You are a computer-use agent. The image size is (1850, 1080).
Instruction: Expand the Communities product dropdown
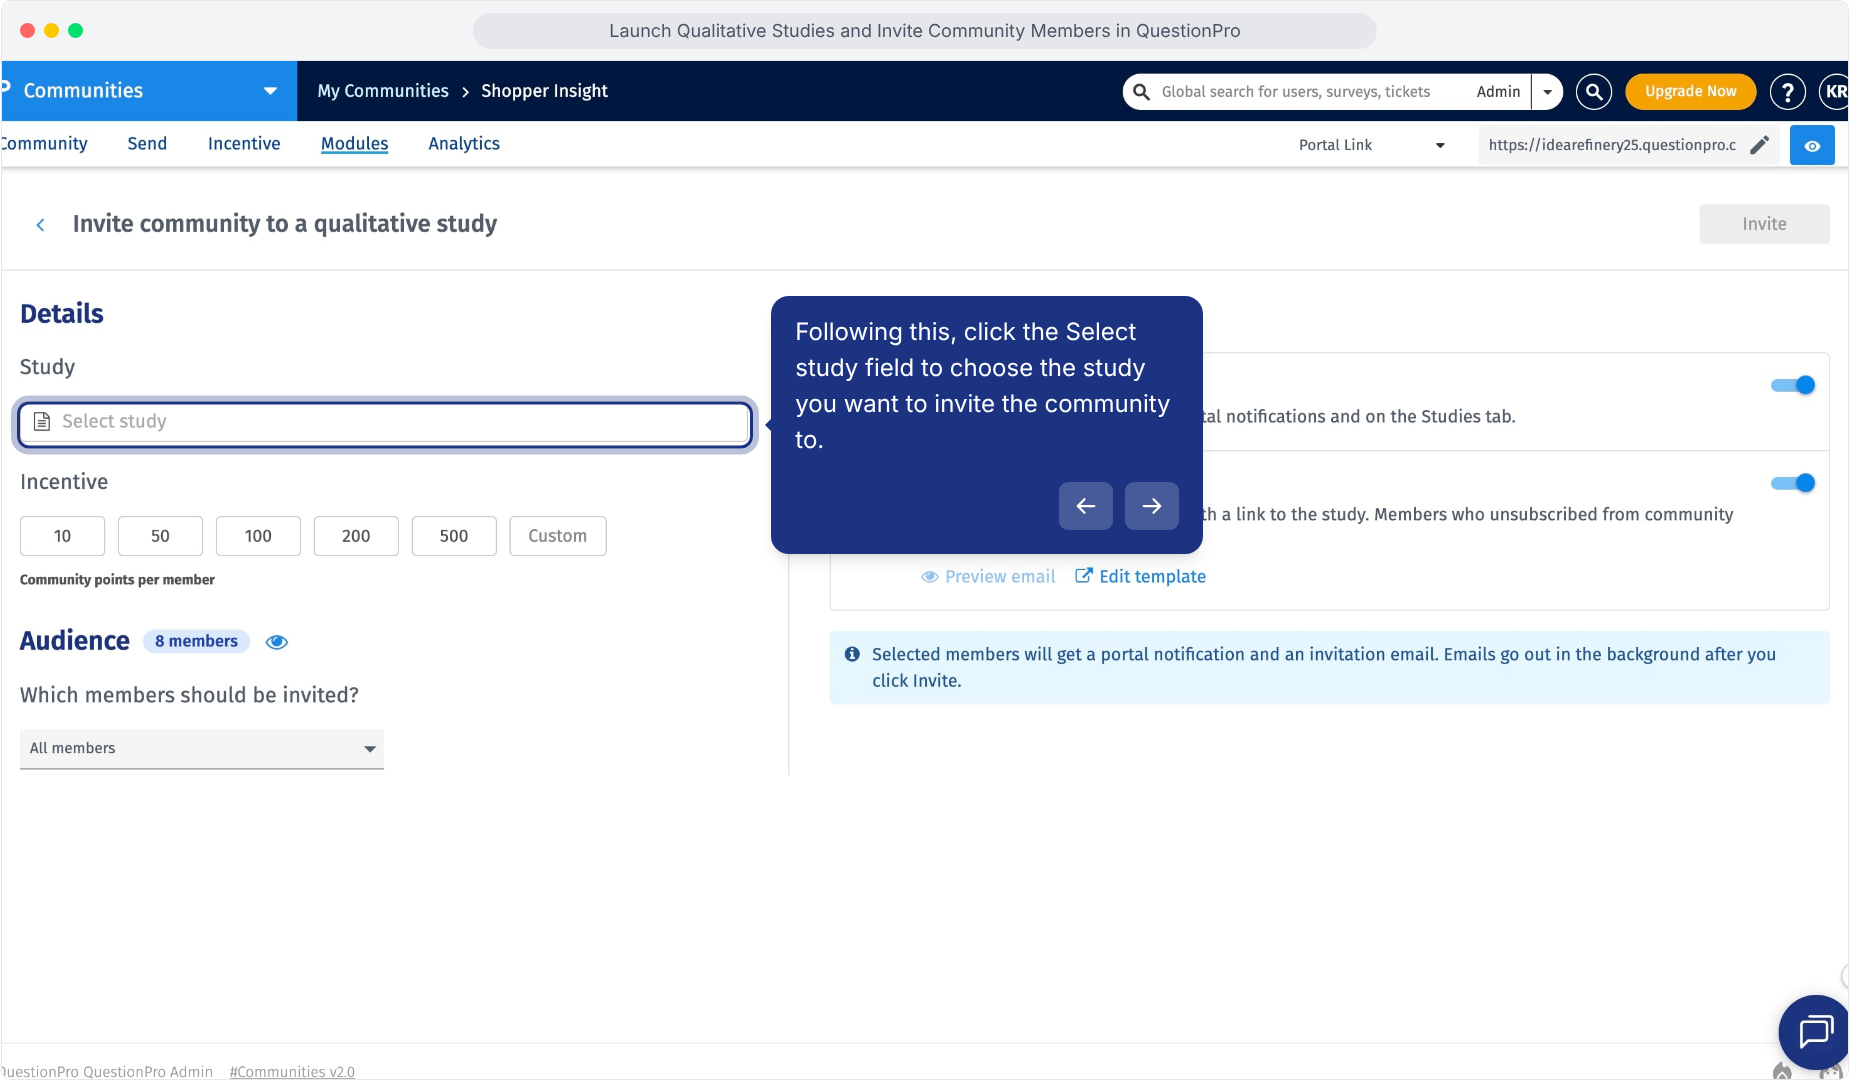[270, 91]
